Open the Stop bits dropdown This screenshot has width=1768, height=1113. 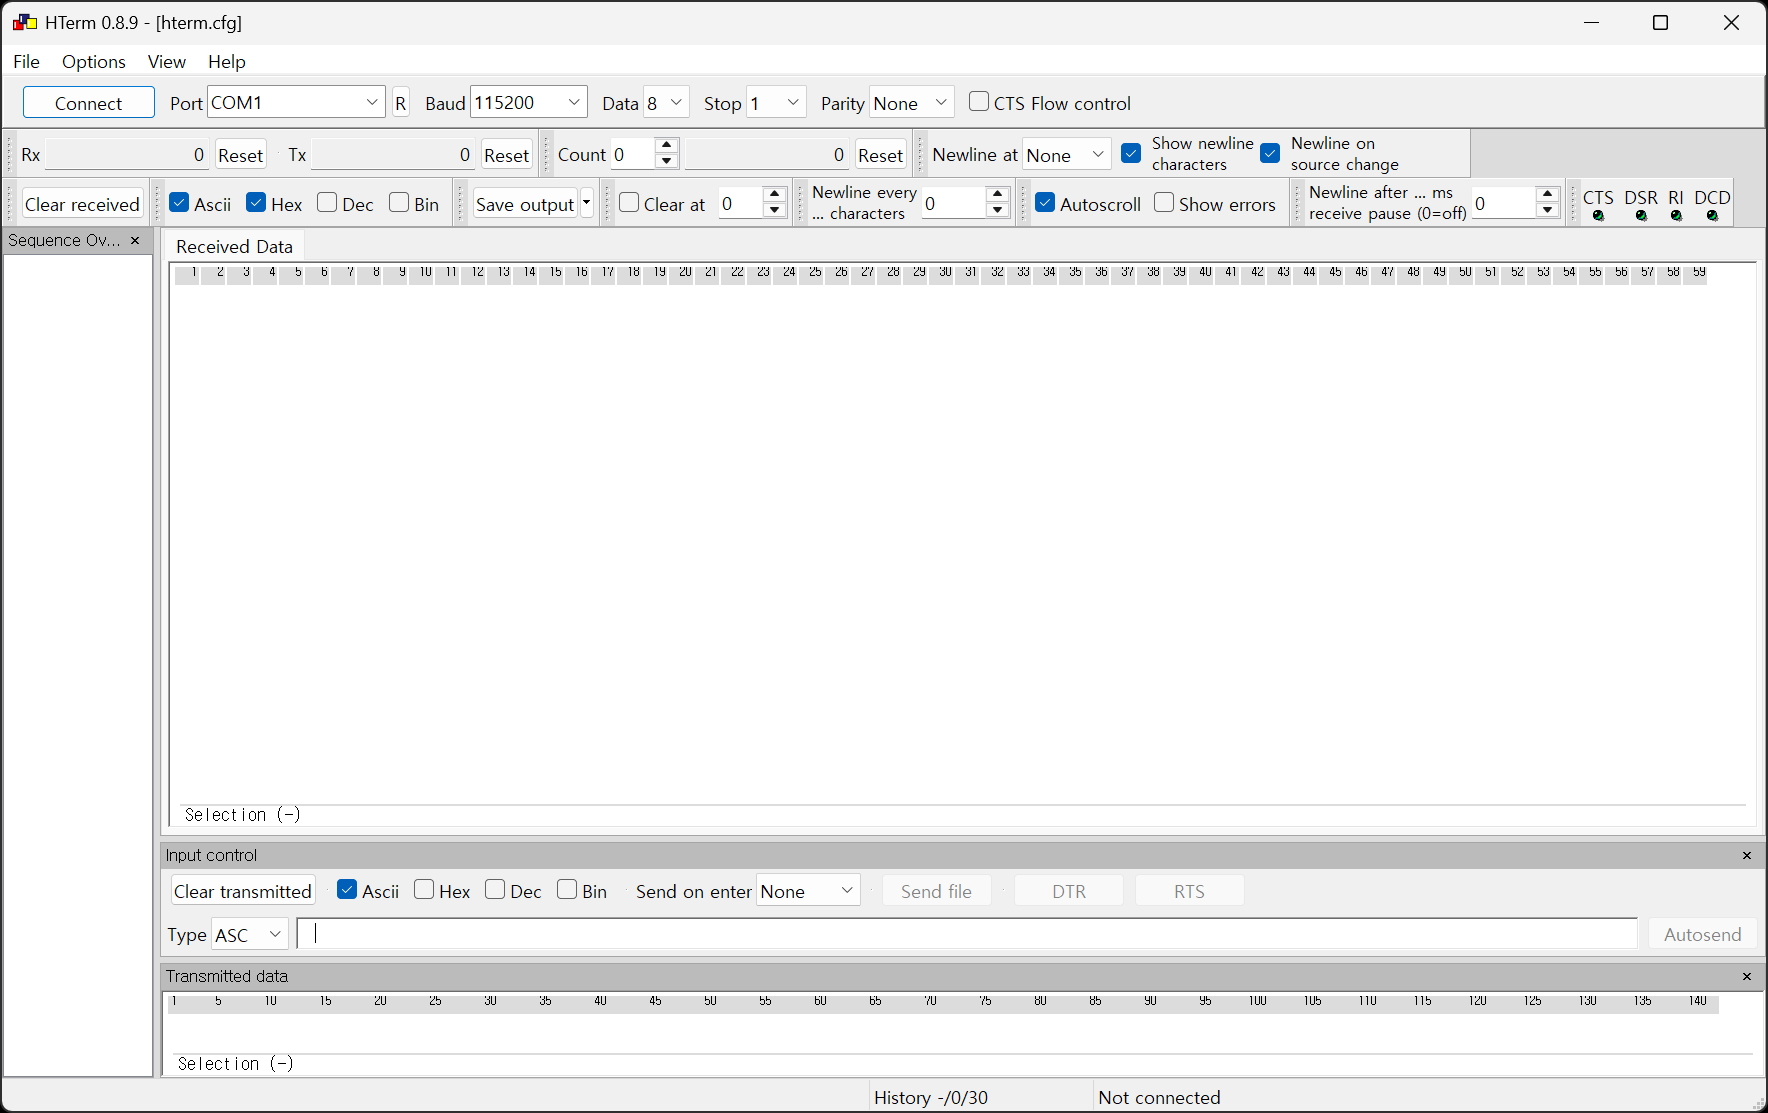click(x=776, y=103)
